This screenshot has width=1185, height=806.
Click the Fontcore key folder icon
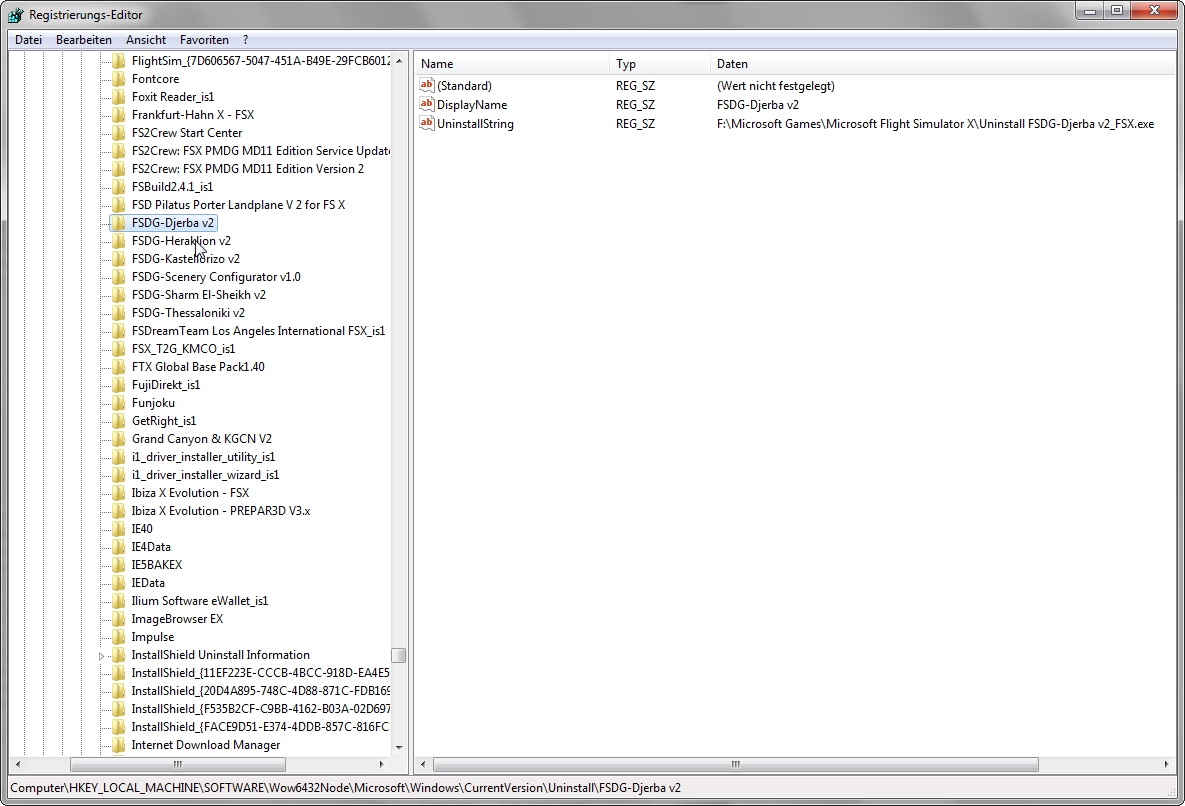pos(118,79)
